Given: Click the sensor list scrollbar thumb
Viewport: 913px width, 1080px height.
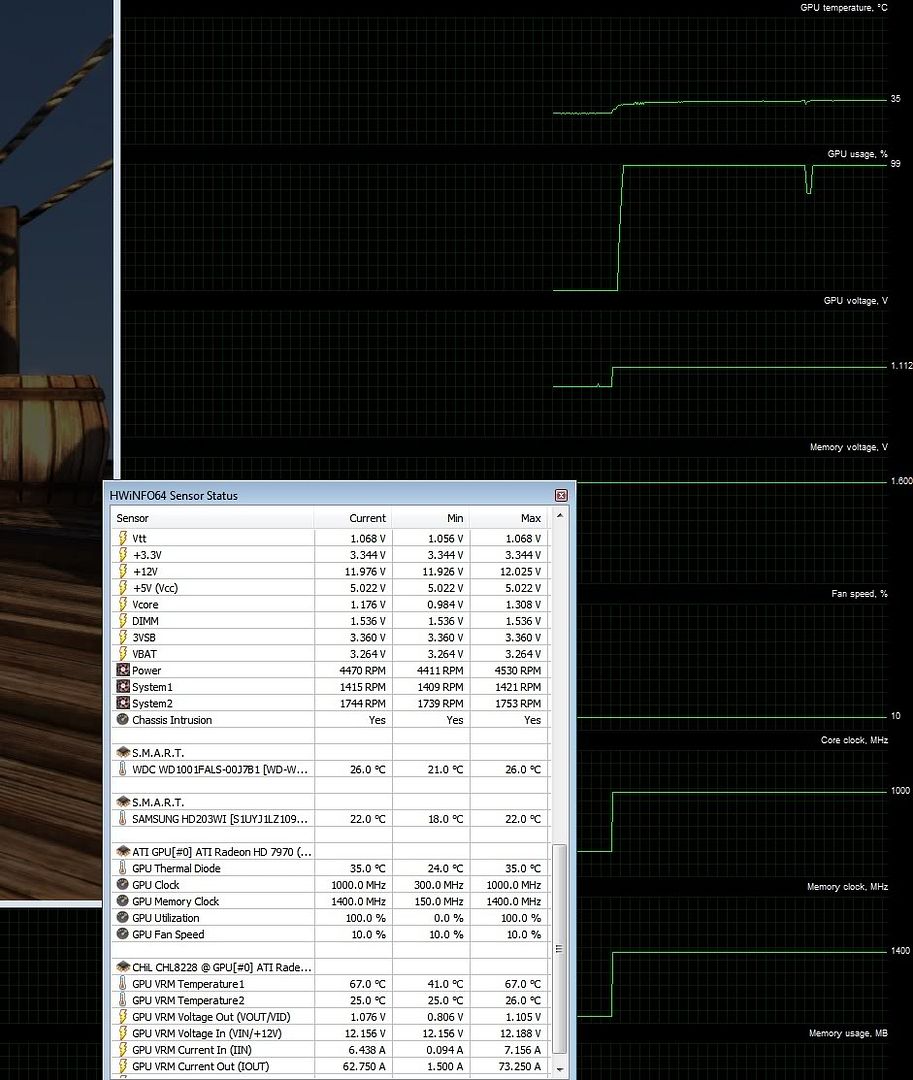Looking at the screenshot, I should 560,949.
